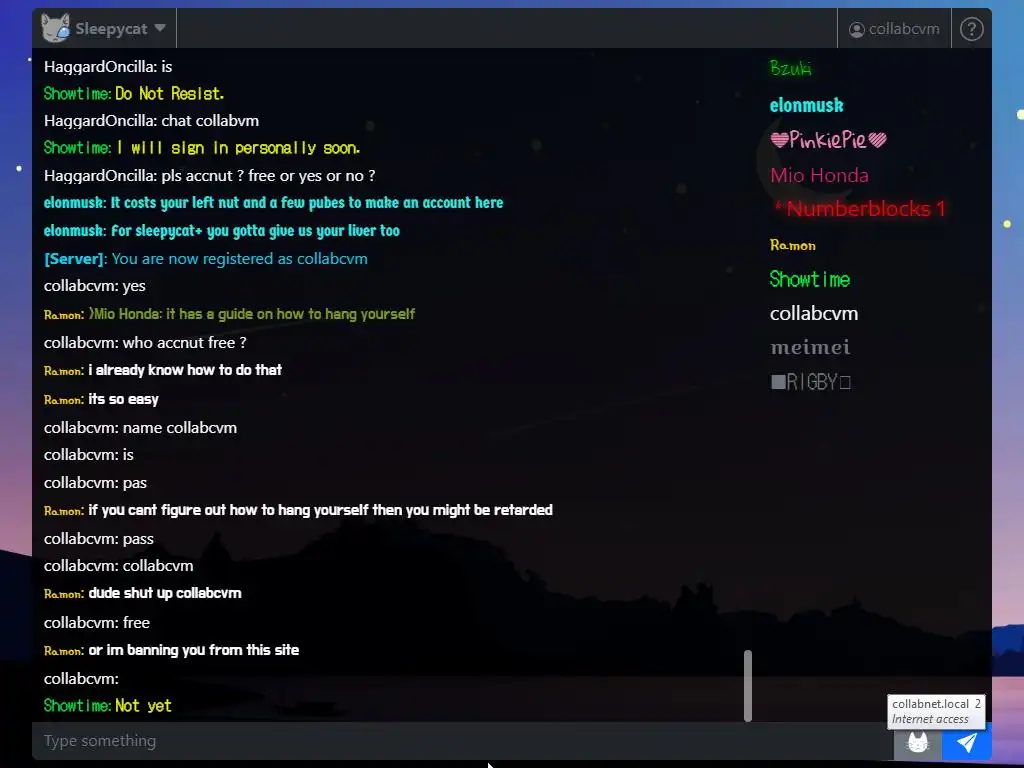Open the collabcvm account menu
Screen dimensions: 1024x768
click(x=894, y=29)
